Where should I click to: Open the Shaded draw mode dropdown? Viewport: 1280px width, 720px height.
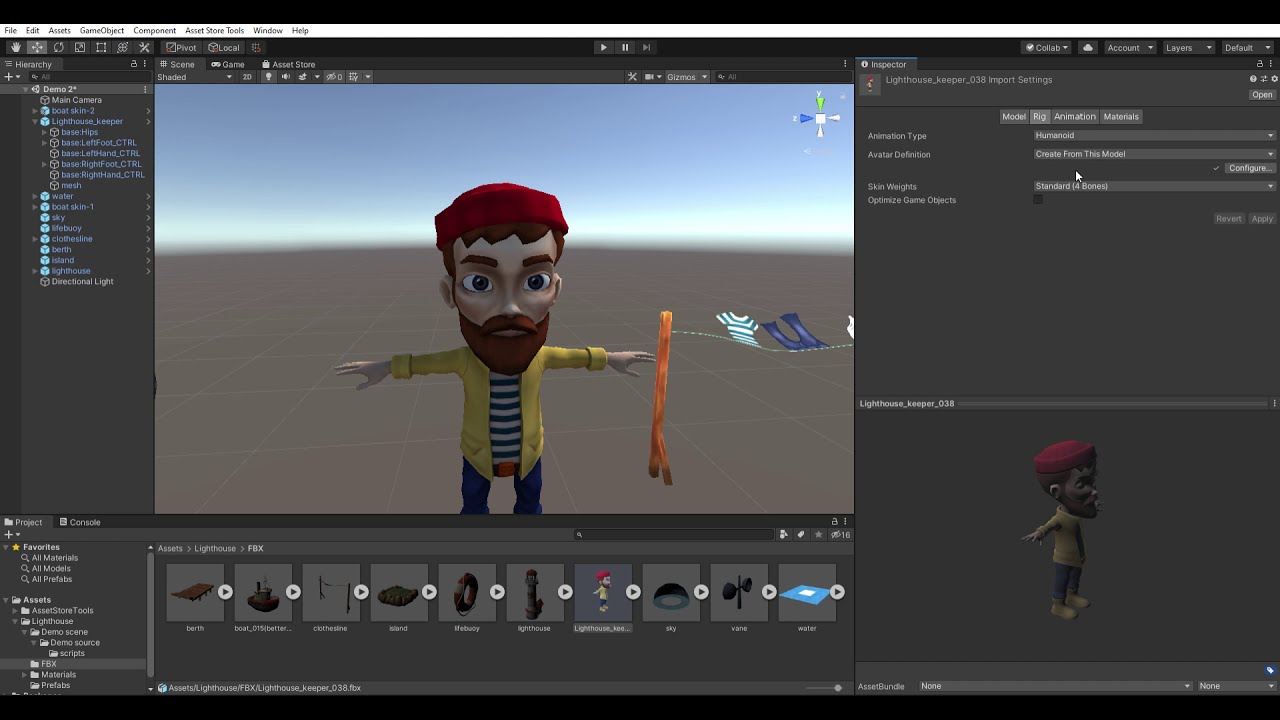coord(194,77)
